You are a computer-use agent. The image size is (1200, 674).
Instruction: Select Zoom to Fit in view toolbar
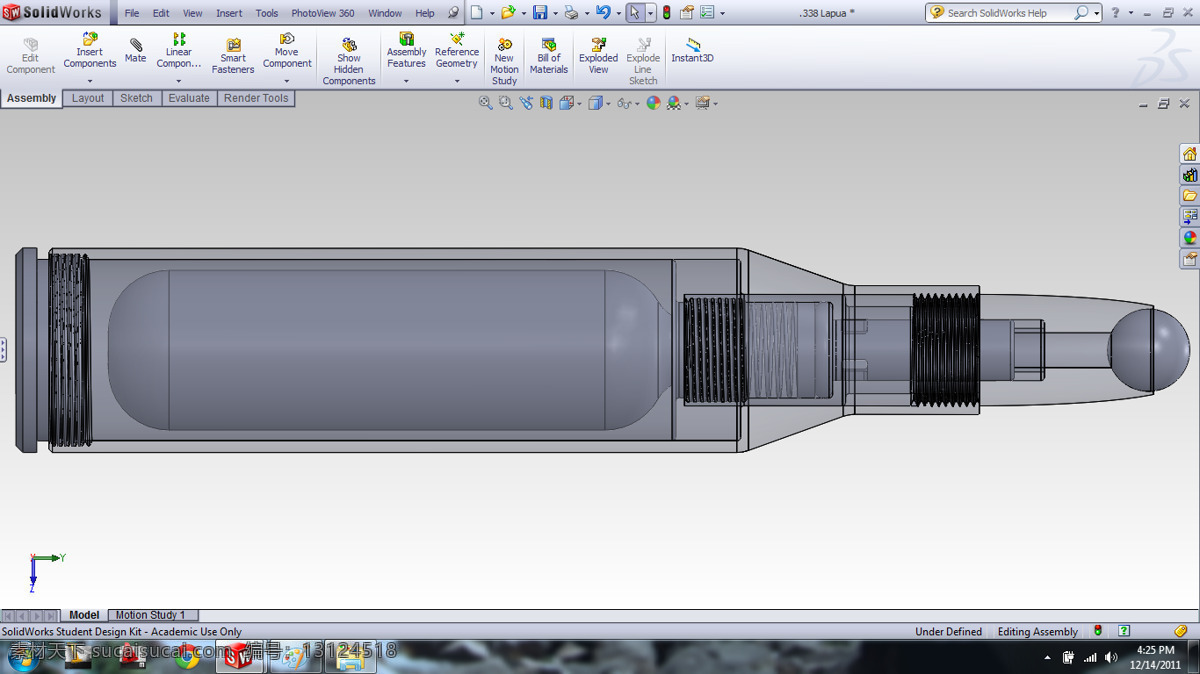tap(485, 103)
